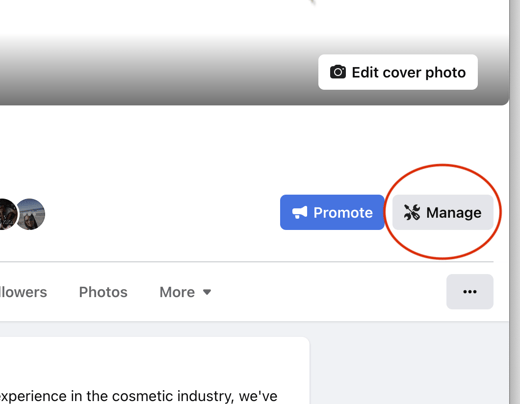This screenshot has height=404, width=520.
Task: Click the vertical scrollbar on the right edge
Action: (515, 202)
